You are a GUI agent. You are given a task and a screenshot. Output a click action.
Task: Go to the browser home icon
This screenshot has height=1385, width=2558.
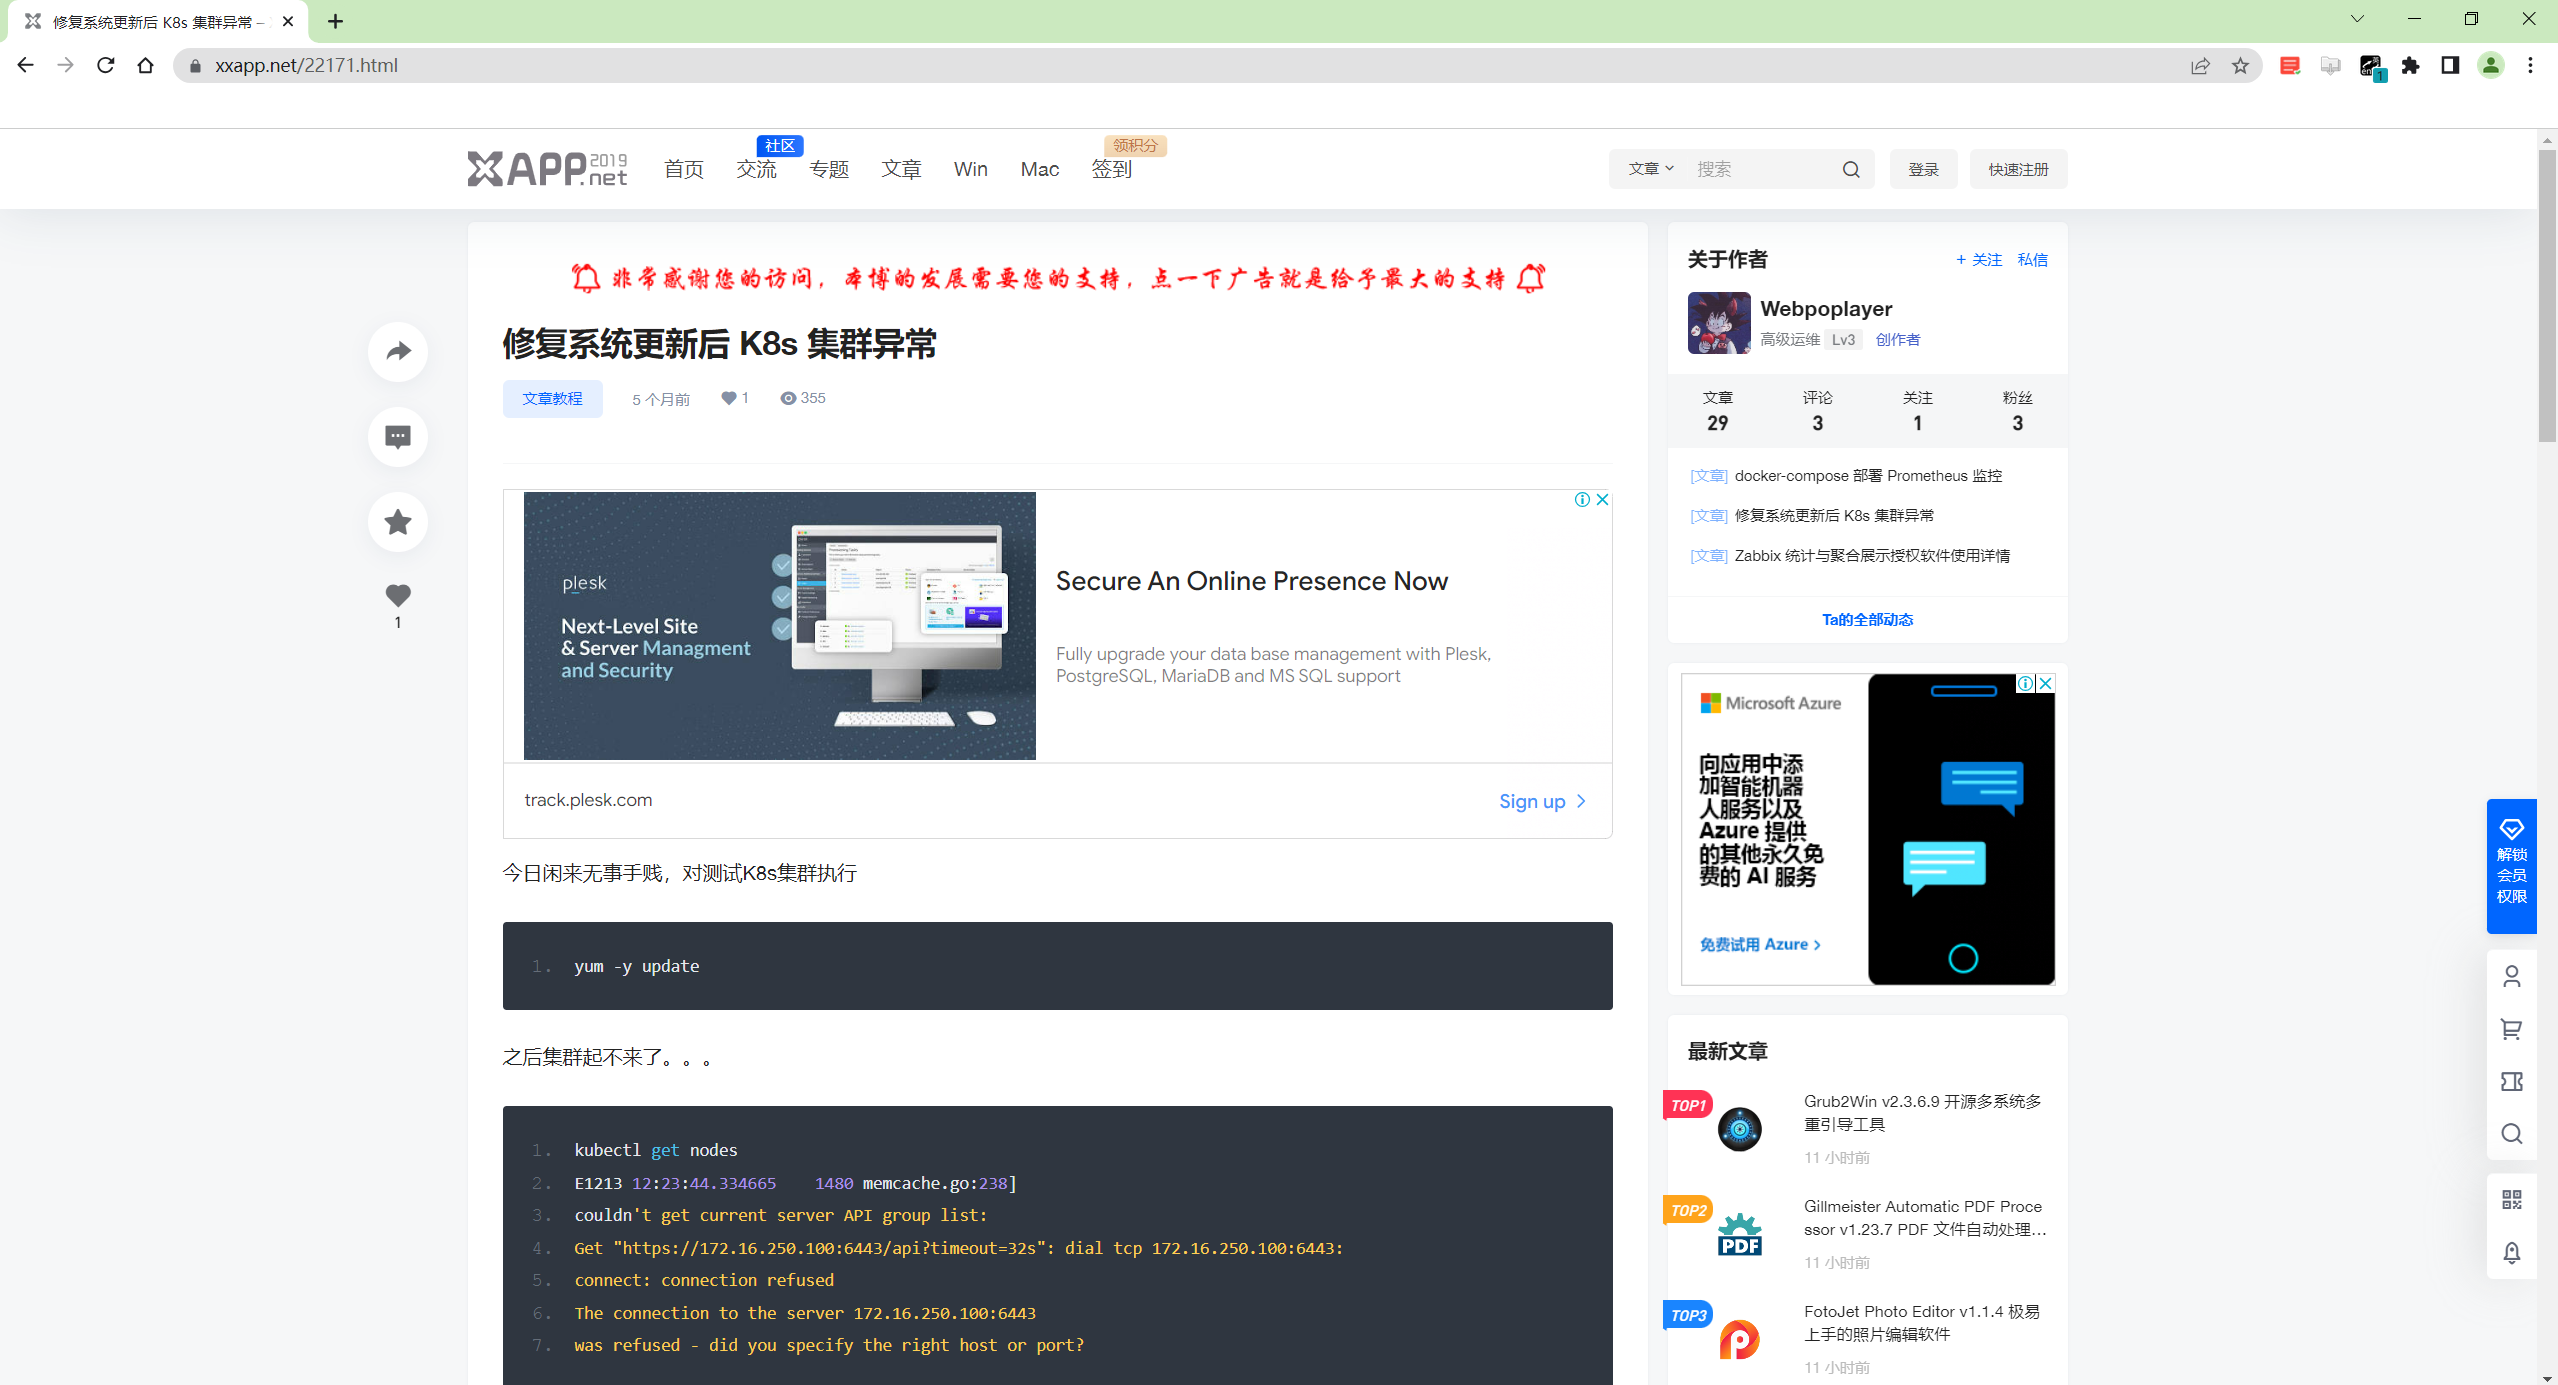pos(146,65)
